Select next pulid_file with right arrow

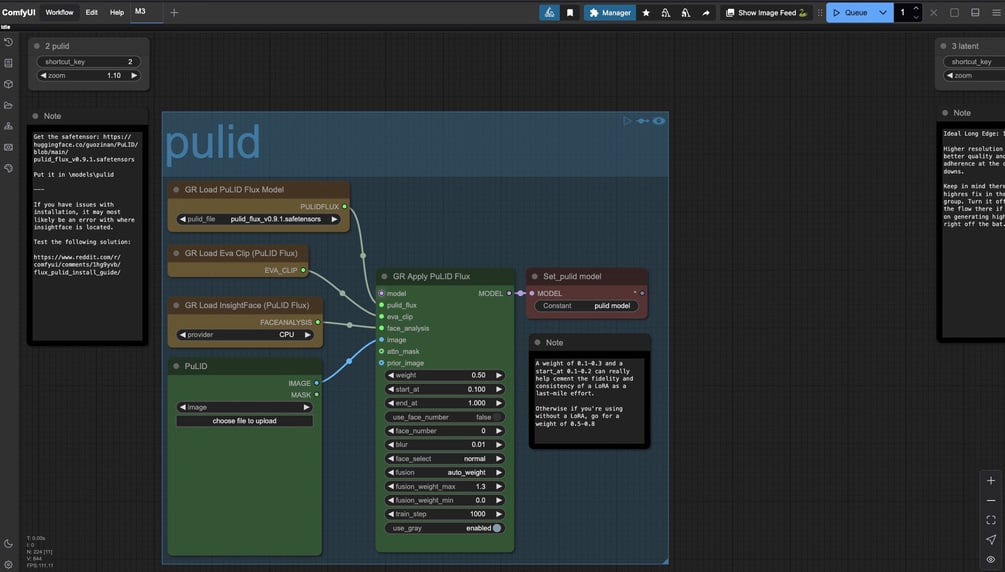(334, 219)
